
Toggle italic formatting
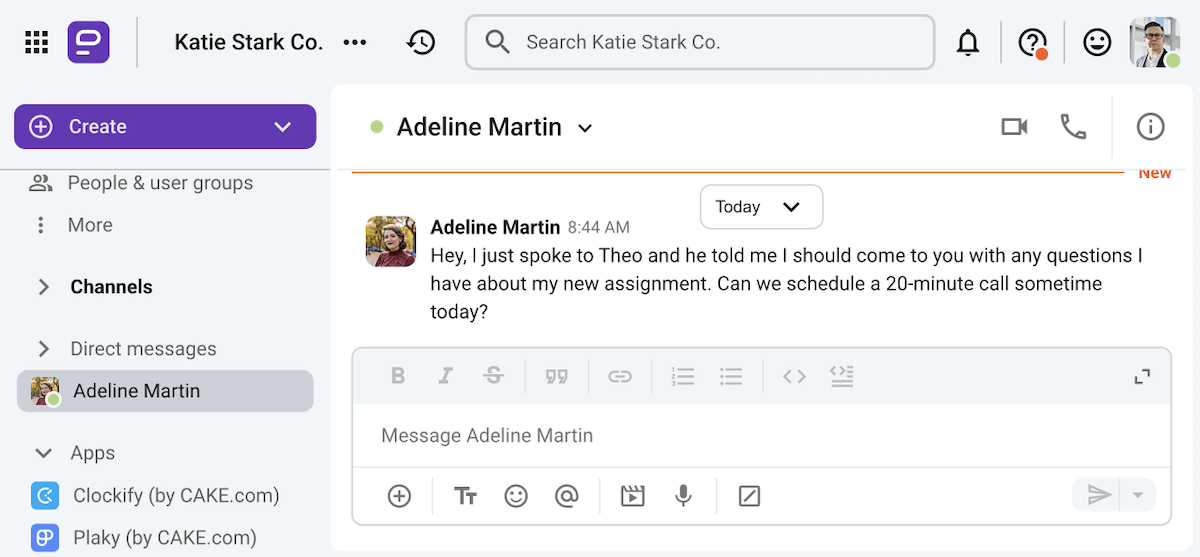(x=446, y=376)
